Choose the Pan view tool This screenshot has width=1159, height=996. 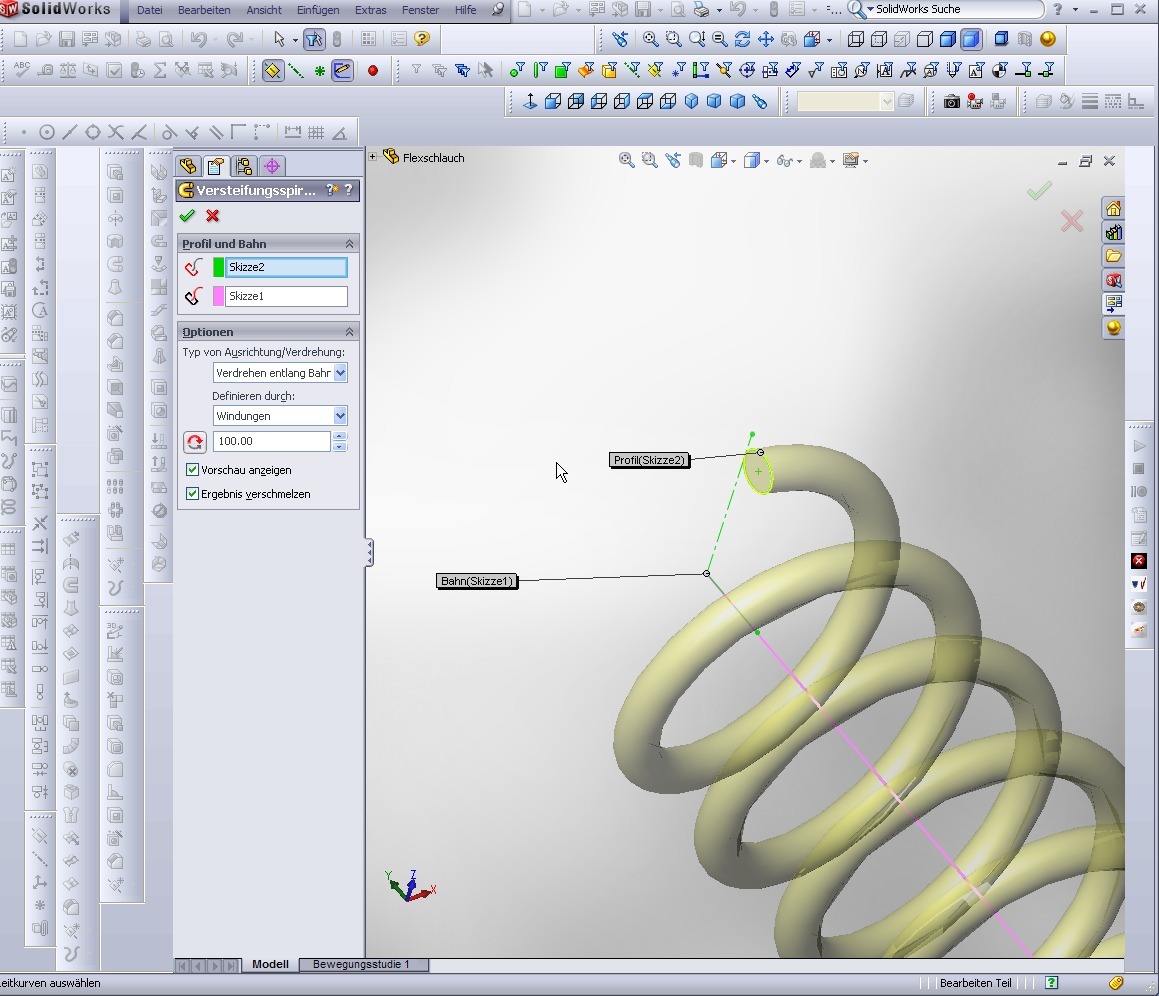point(766,39)
